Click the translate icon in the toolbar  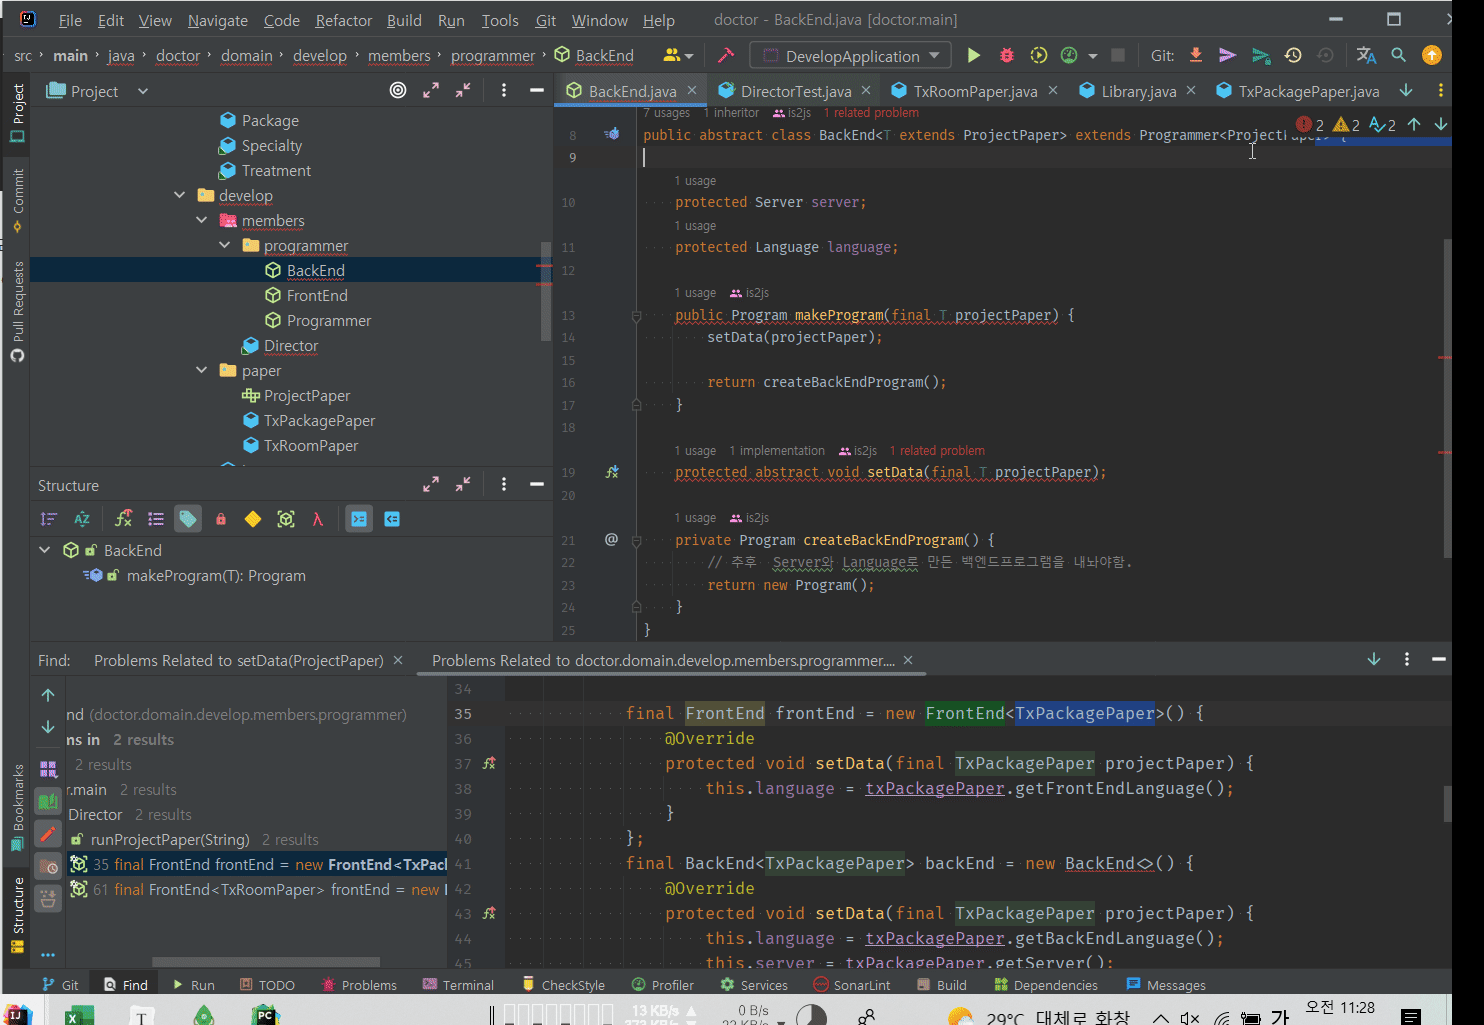pos(1366,56)
